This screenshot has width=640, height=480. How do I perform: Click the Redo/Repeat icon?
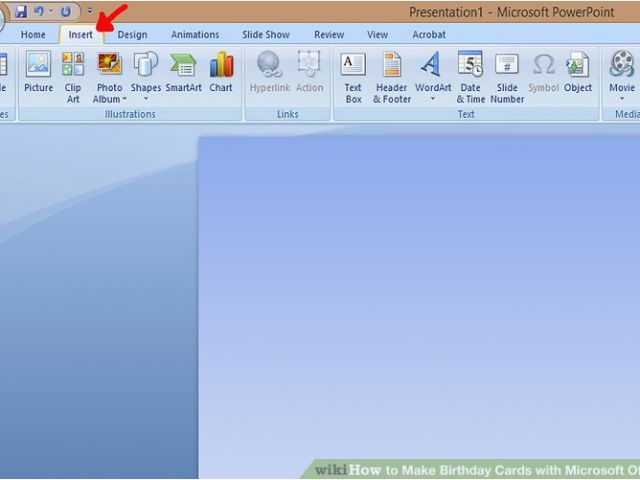[x=66, y=11]
